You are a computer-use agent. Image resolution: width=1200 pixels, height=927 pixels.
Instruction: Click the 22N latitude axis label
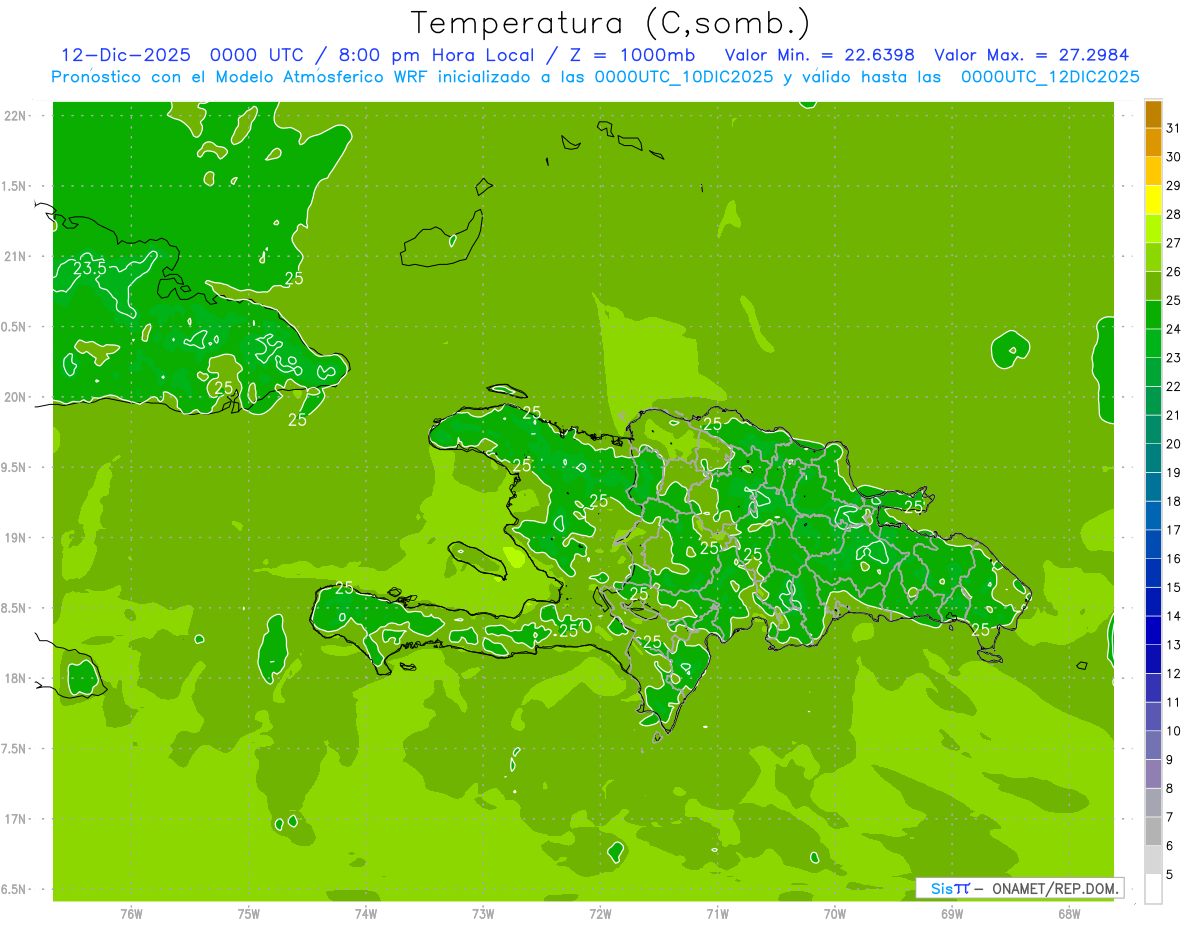tap(17, 116)
